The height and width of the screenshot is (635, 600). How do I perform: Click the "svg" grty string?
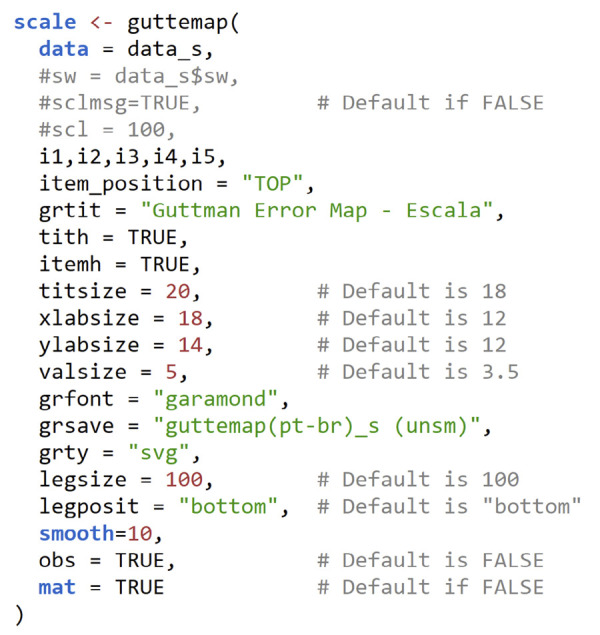[x=159, y=453]
